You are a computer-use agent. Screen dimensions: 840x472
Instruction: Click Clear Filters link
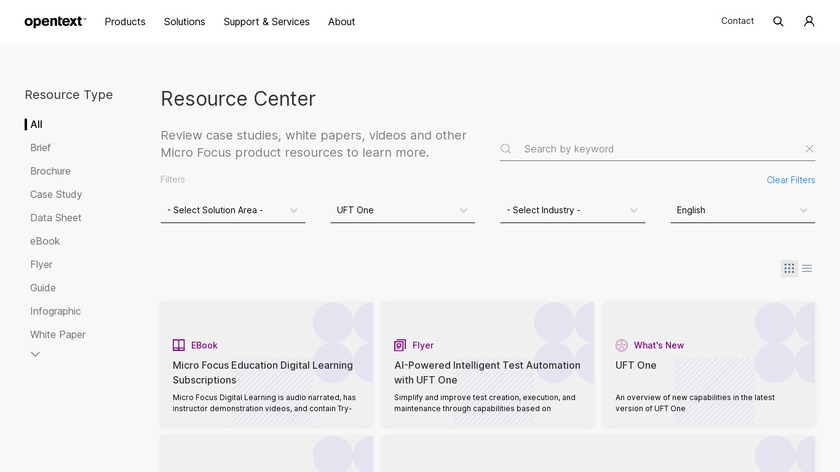(791, 180)
